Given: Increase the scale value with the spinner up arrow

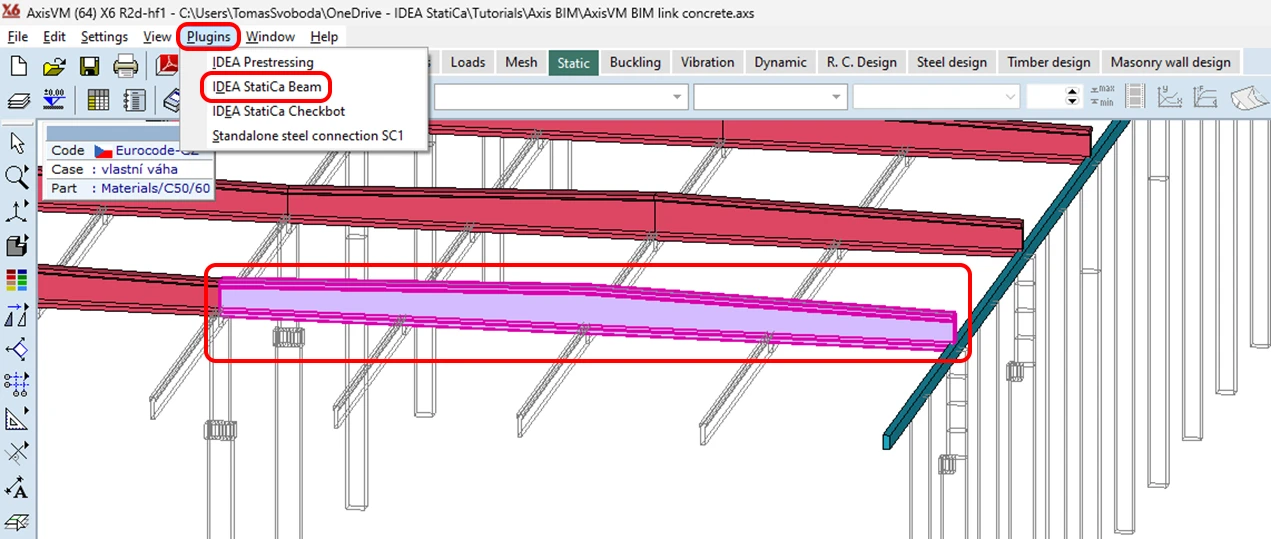Looking at the screenshot, I should pos(1073,92).
